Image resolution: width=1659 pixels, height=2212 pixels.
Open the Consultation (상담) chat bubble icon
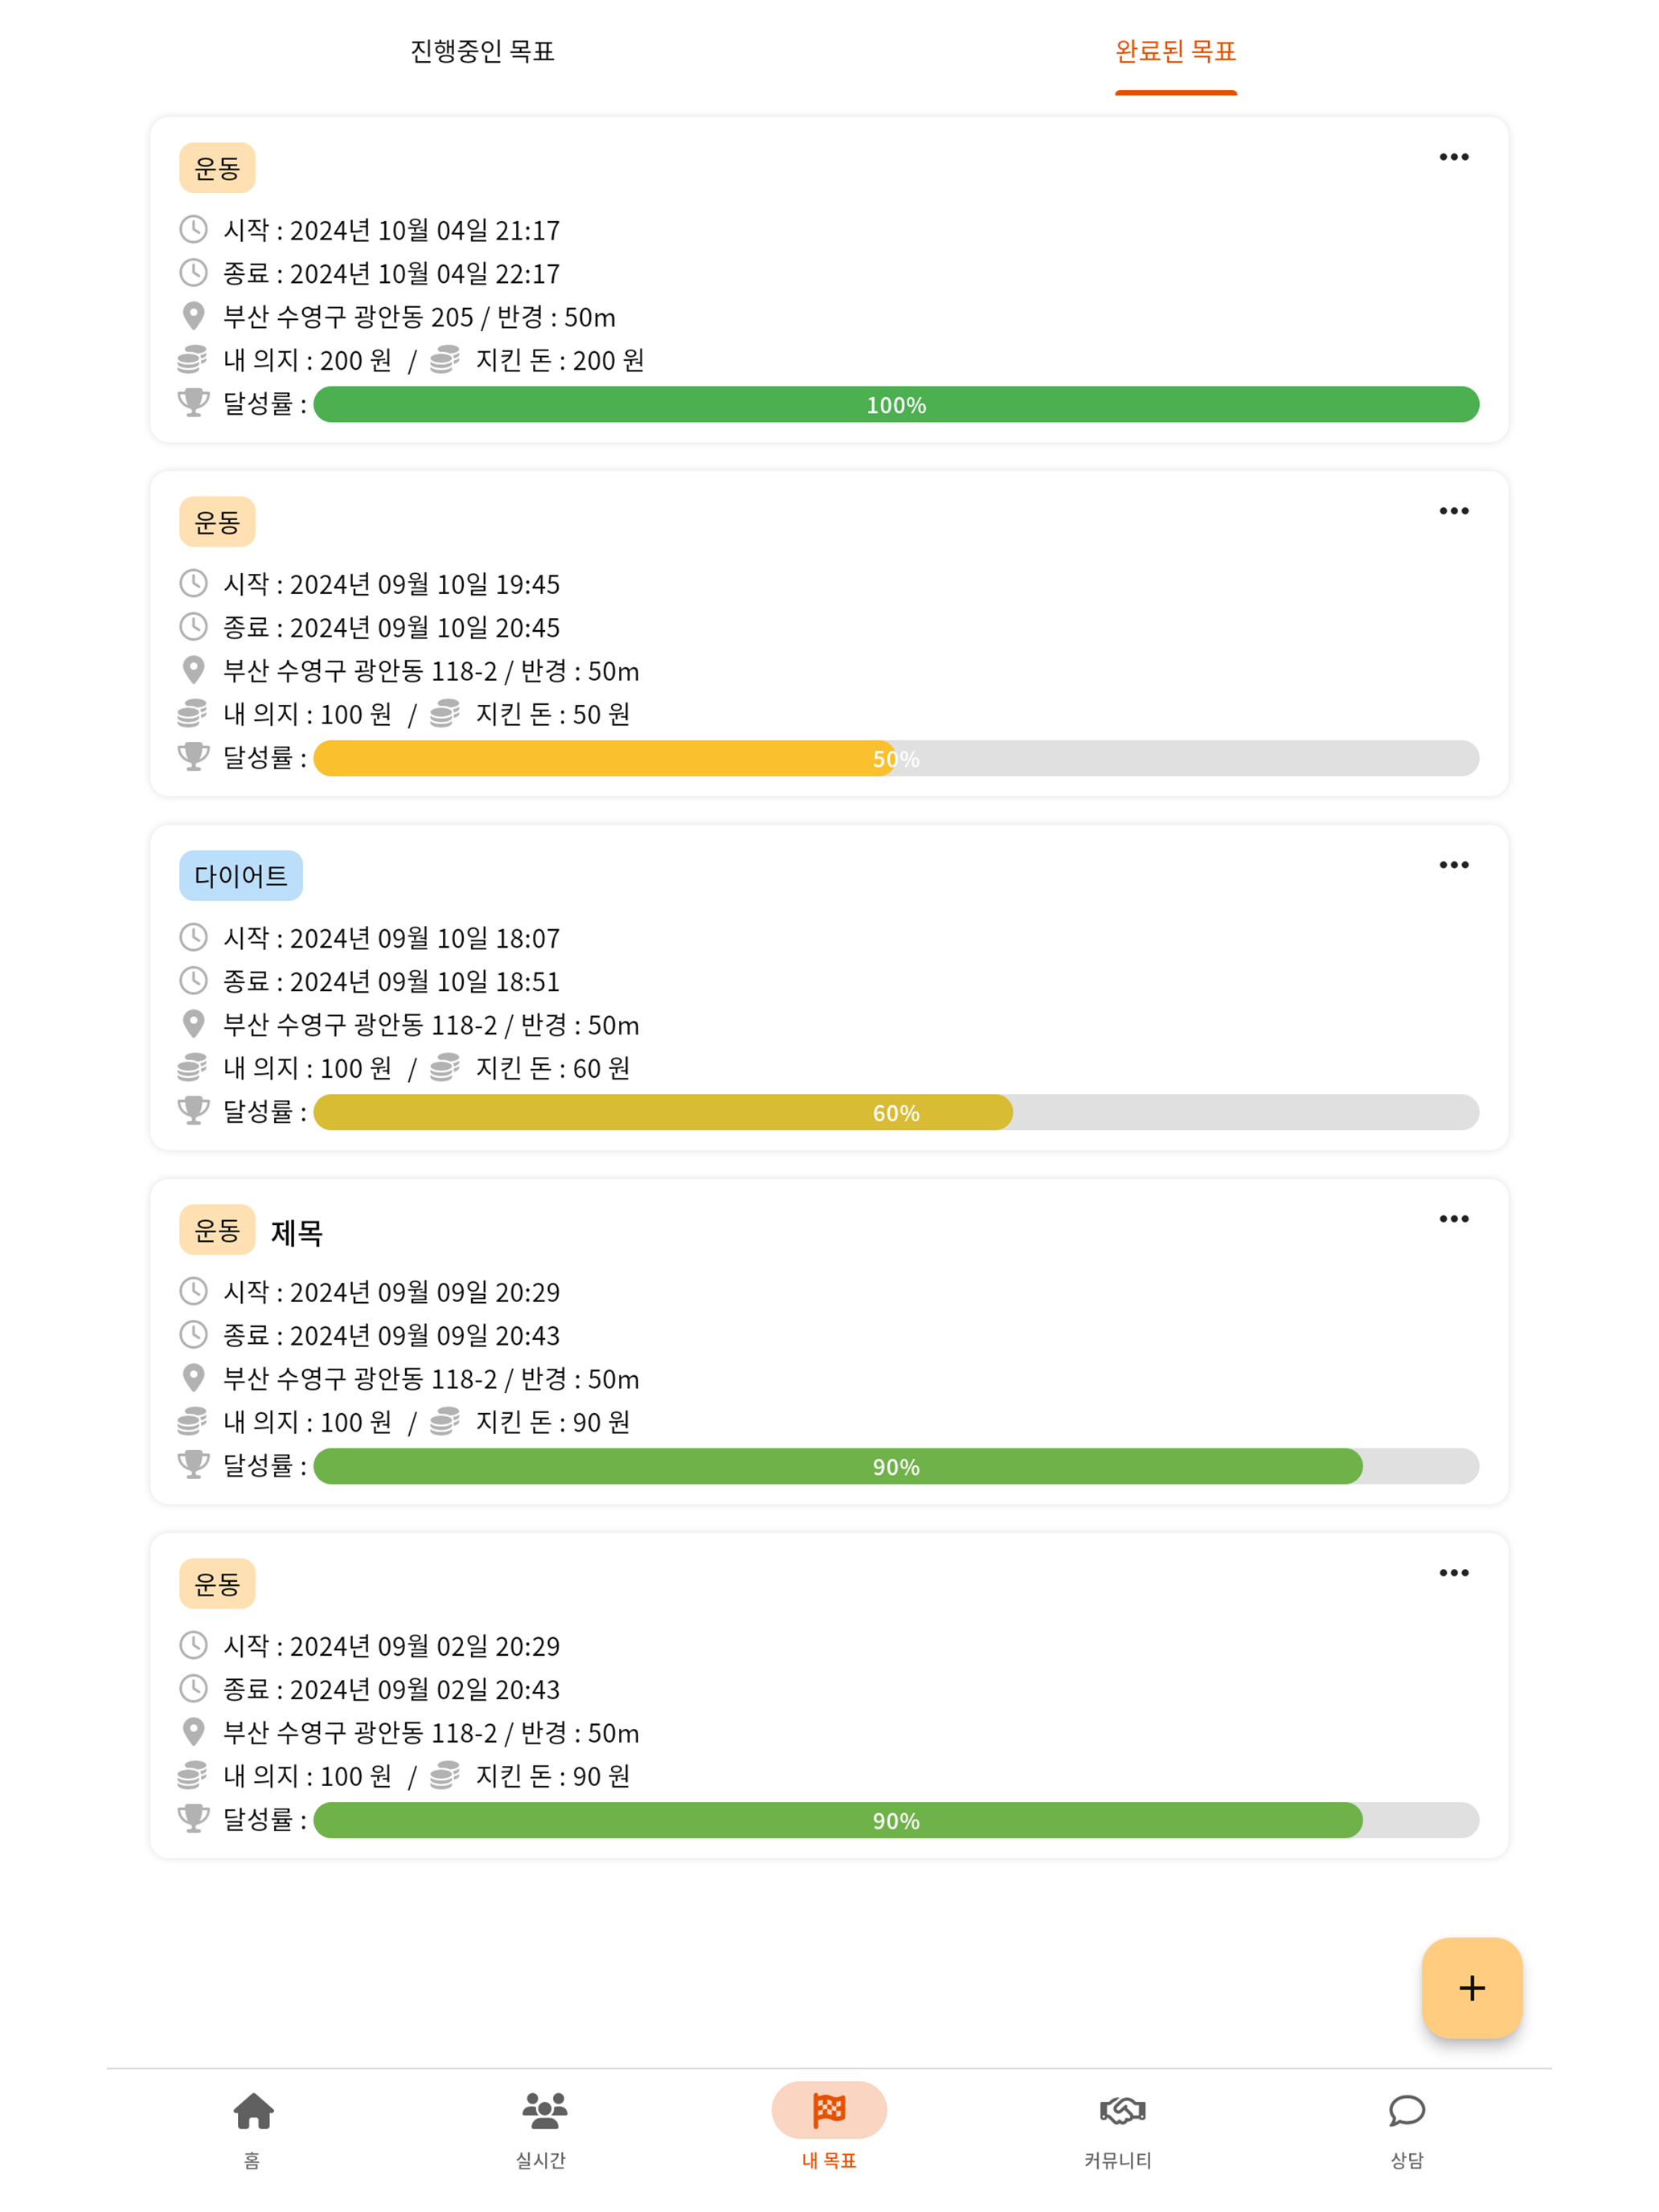[1406, 2111]
